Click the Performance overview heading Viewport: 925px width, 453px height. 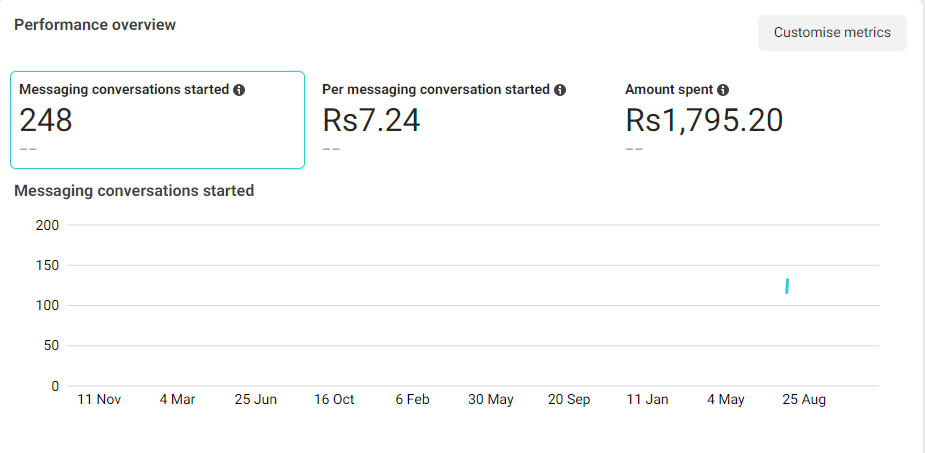point(95,25)
